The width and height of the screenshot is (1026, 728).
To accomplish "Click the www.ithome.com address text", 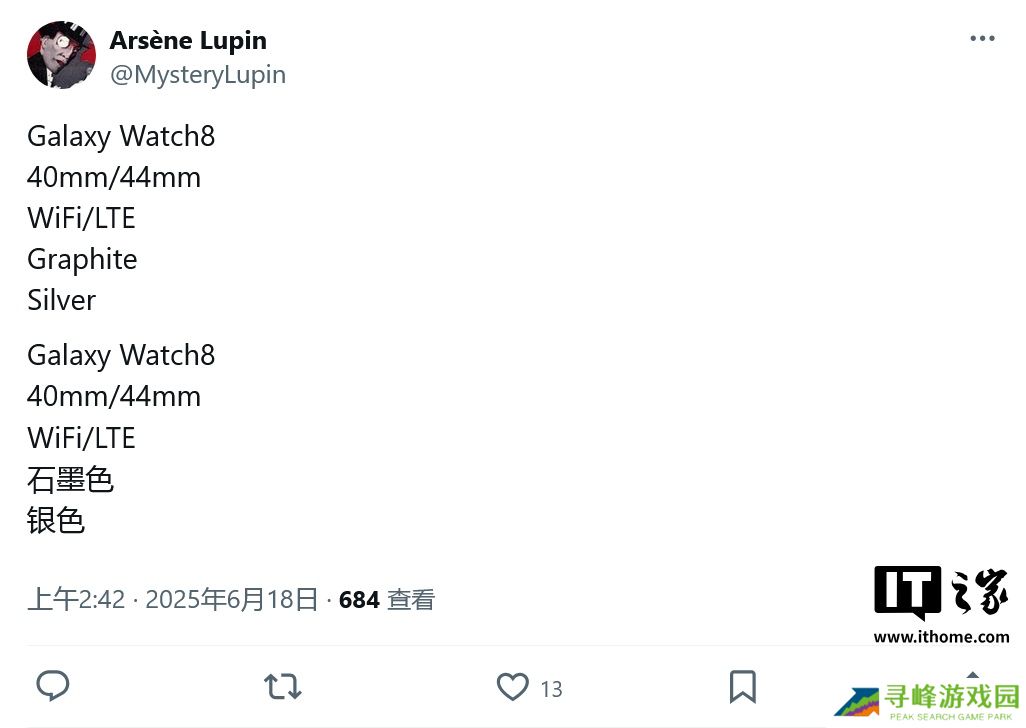I will tap(941, 637).
